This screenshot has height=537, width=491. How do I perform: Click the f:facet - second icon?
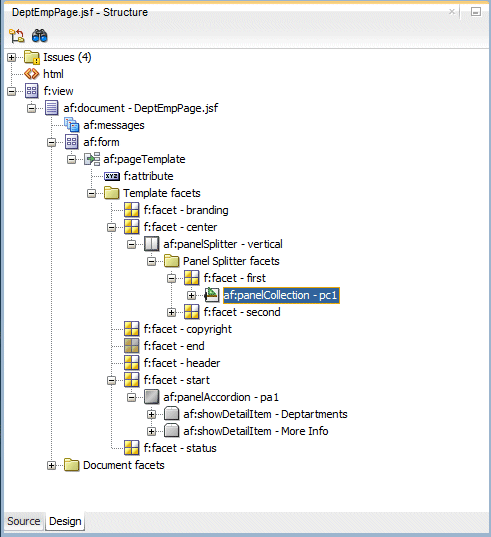click(x=191, y=312)
